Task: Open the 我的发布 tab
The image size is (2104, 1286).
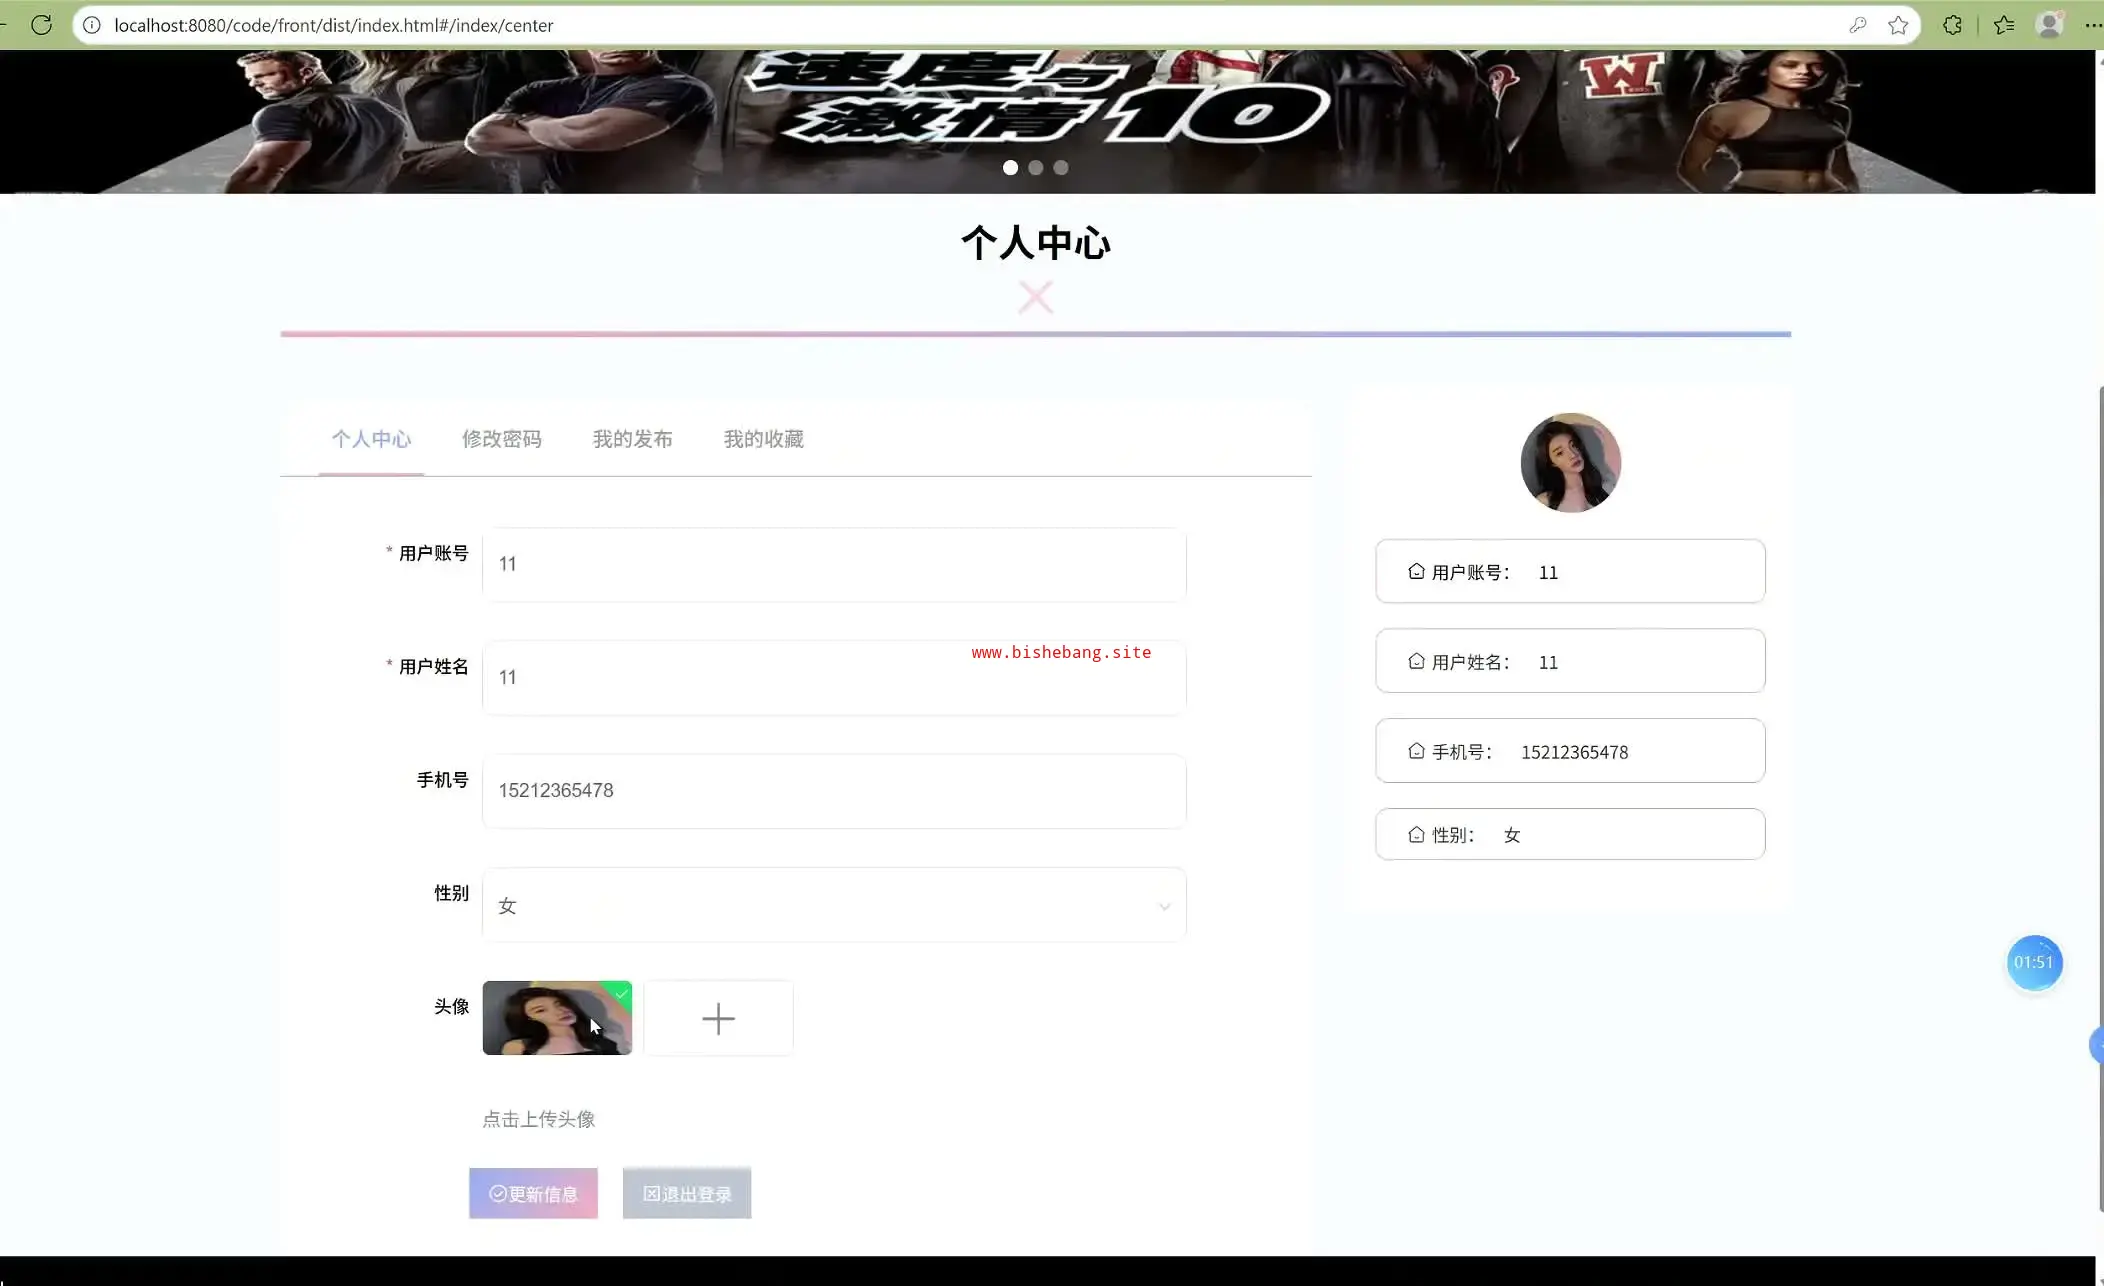Action: 632,439
